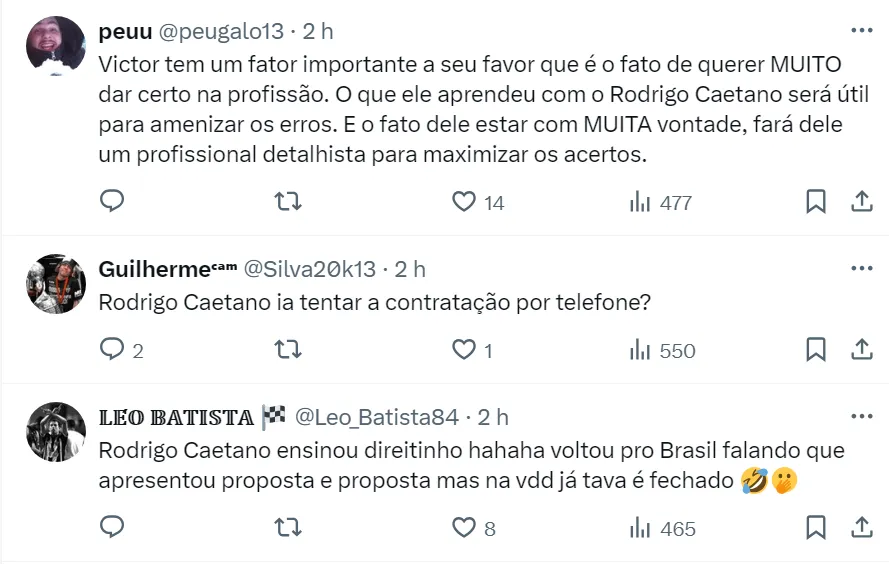Image resolution: width=889 pixels, height=564 pixels.
Task: Open peuu's profile picture
Action: pyautogui.click(x=56, y=46)
